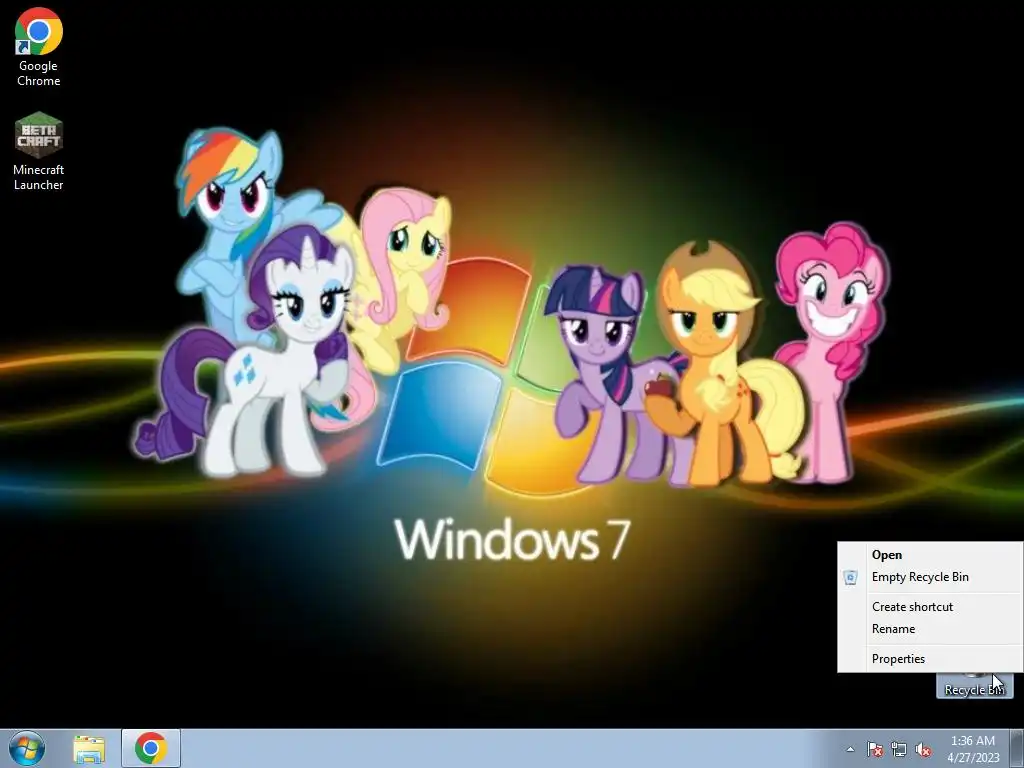The width and height of the screenshot is (1024, 768).
Task: Select the Recycle Bin desktop icon
Action: [x=974, y=685]
